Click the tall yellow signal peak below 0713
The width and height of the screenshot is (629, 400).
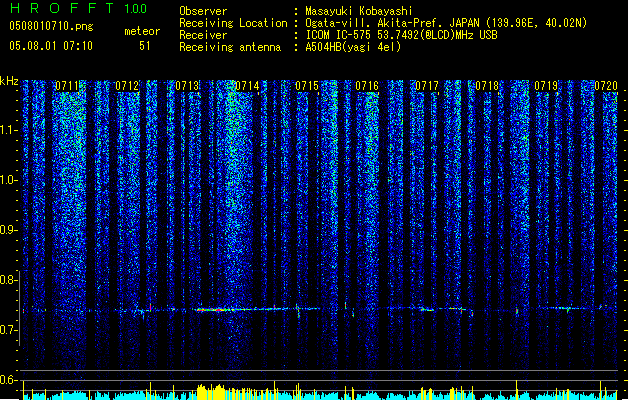209,392
